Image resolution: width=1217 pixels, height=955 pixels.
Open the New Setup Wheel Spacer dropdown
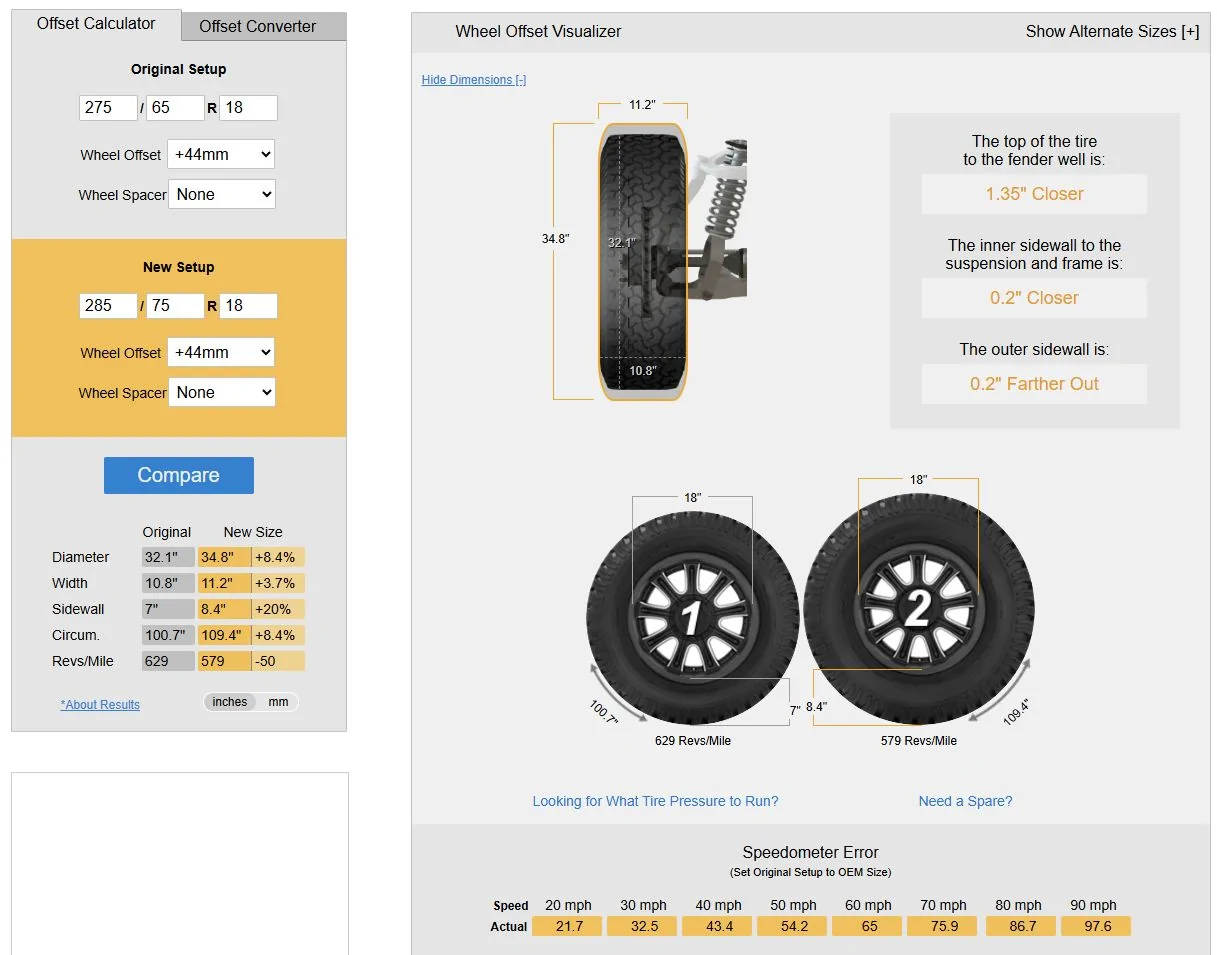click(221, 392)
